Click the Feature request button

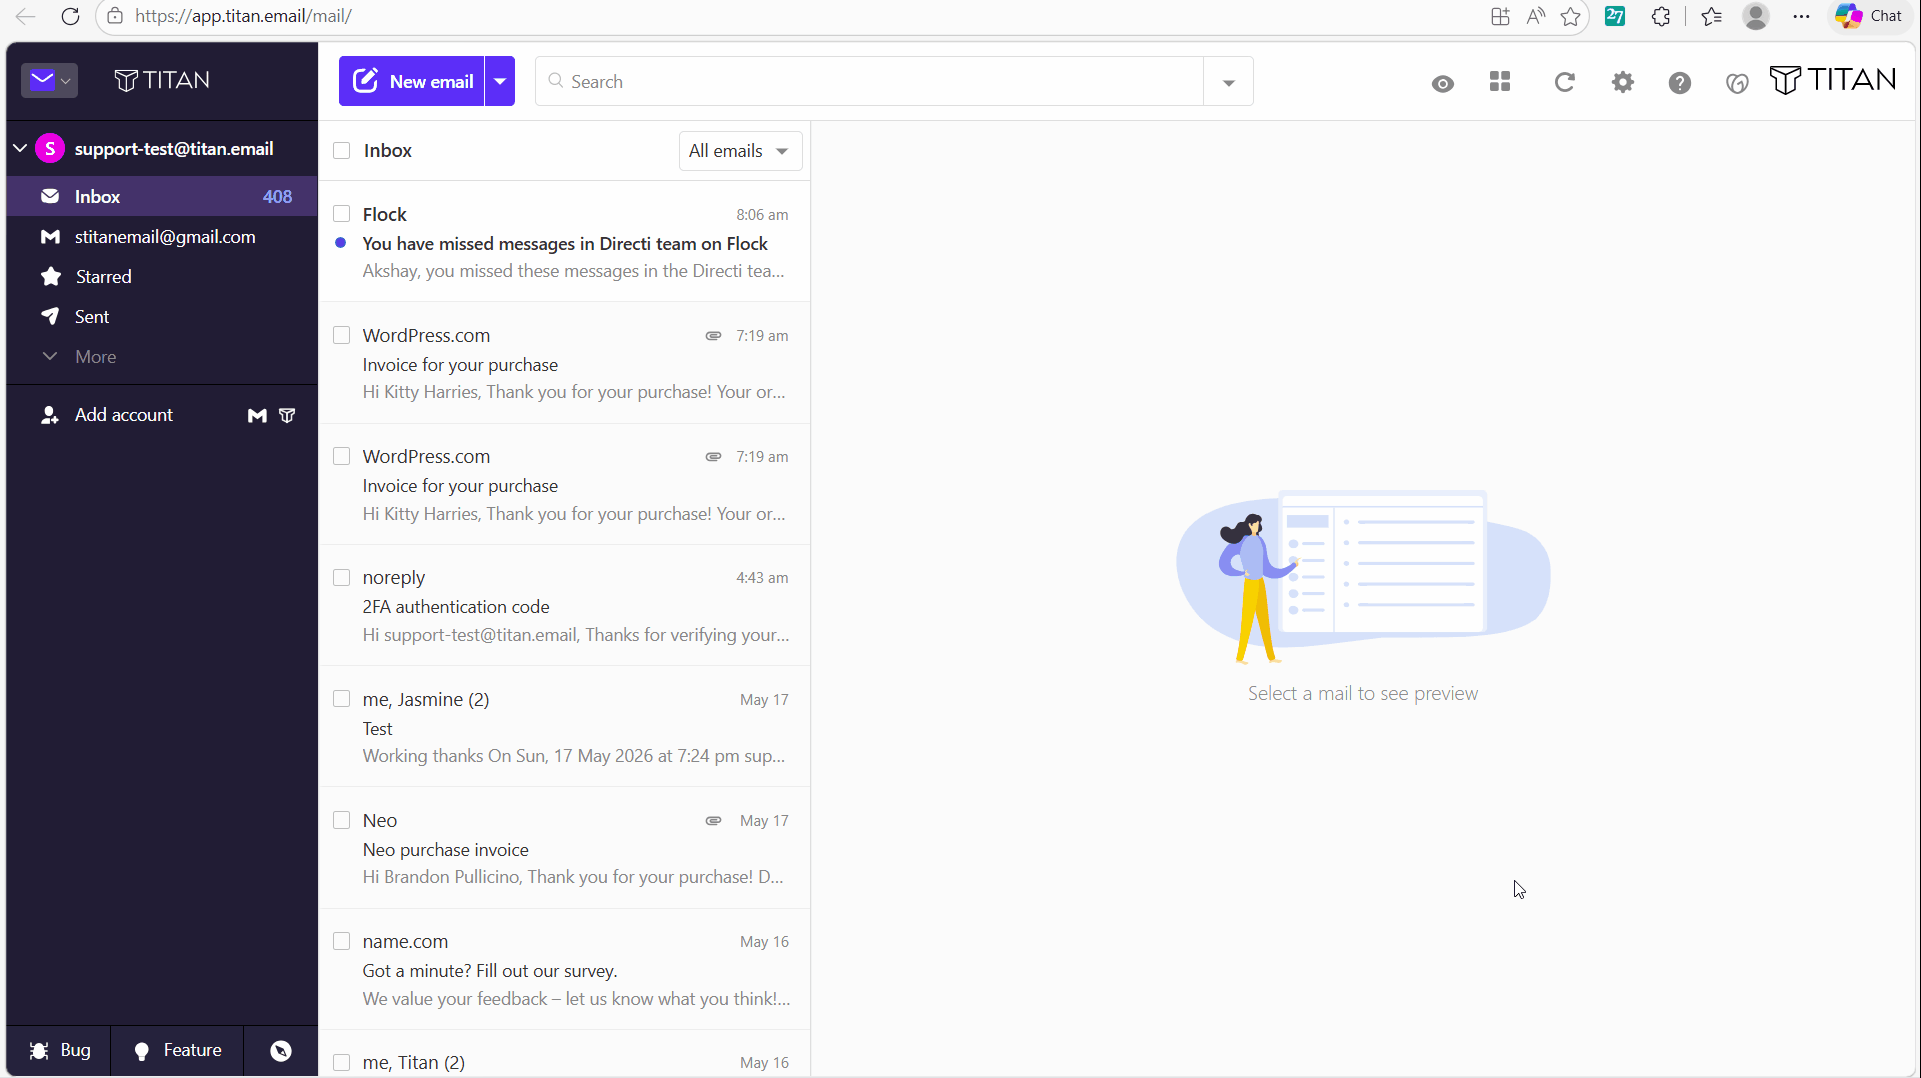coord(177,1050)
